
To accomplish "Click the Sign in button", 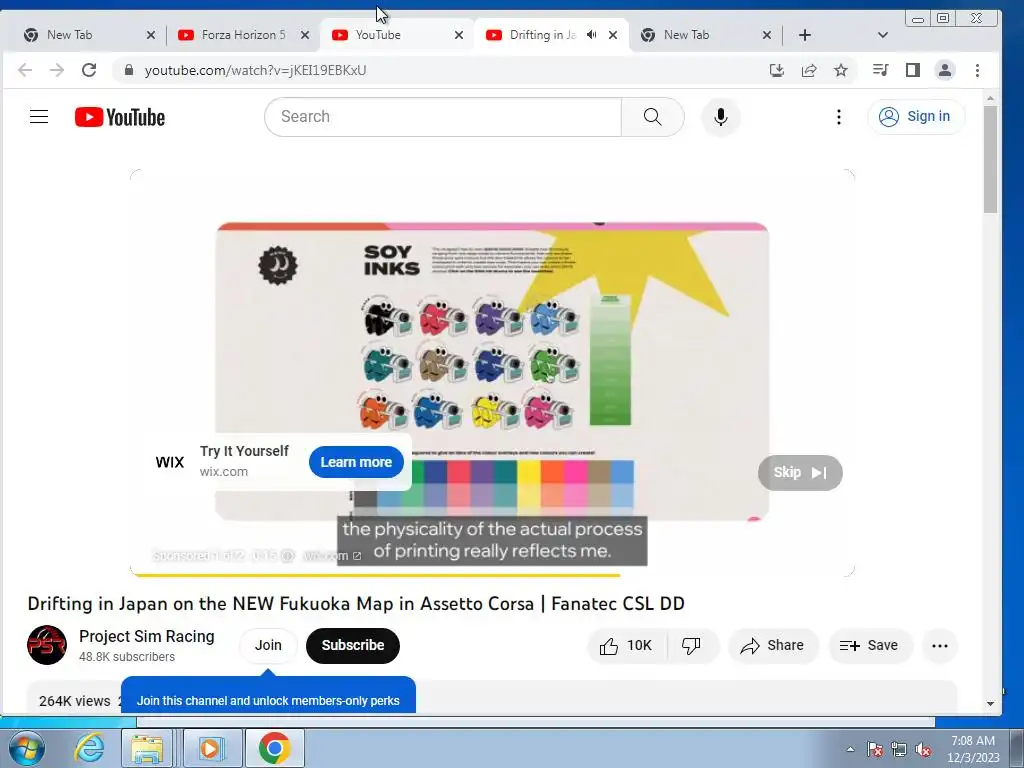I will (916, 117).
